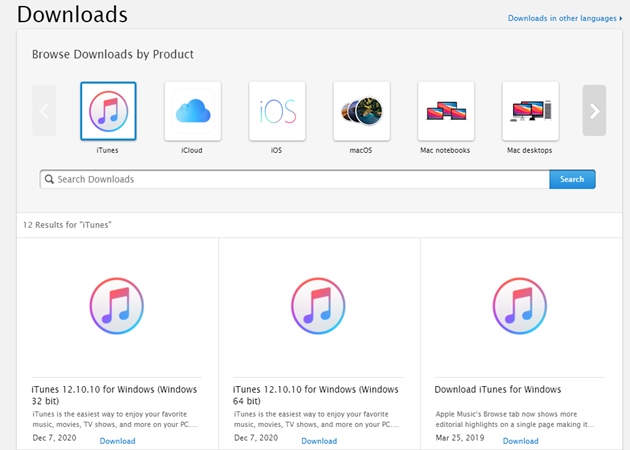Click the magnifier icon in search box

pyautogui.click(x=49, y=179)
